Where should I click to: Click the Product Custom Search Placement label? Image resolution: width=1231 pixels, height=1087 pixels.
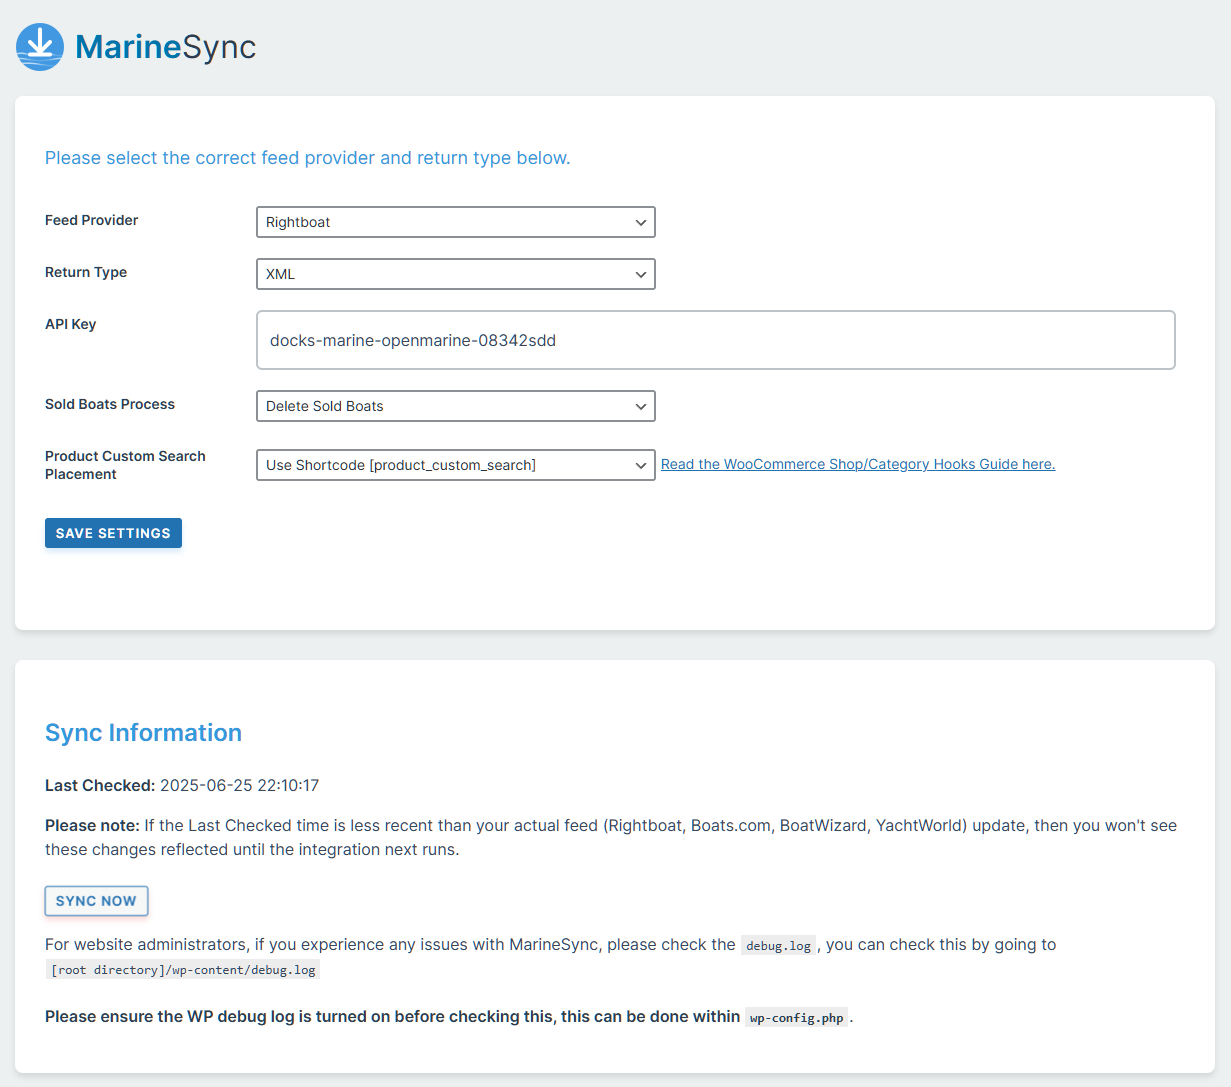pos(125,465)
